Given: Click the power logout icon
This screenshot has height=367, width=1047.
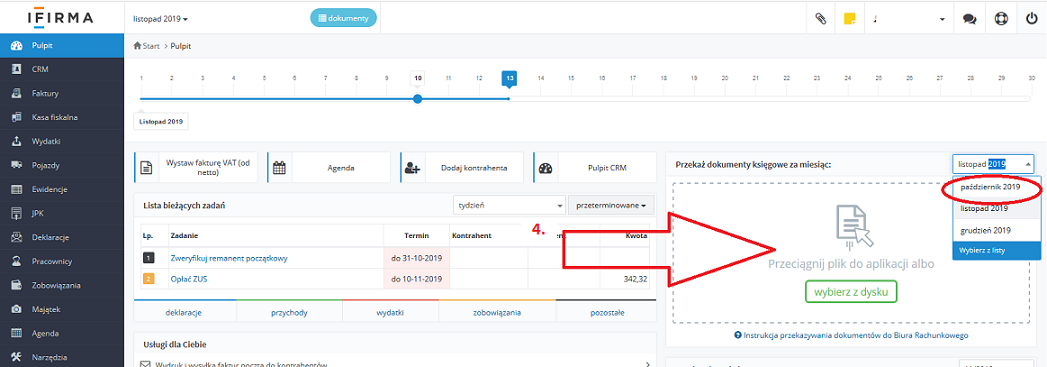Looking at the screenshot, I should tap(1031, 19).
